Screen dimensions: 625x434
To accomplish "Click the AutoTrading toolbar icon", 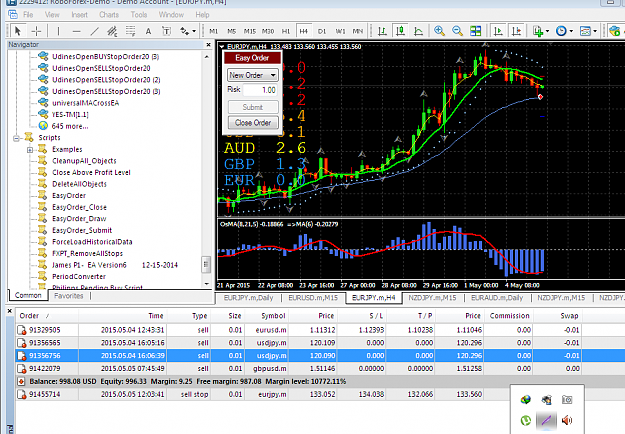I will (x=615, y=31).
